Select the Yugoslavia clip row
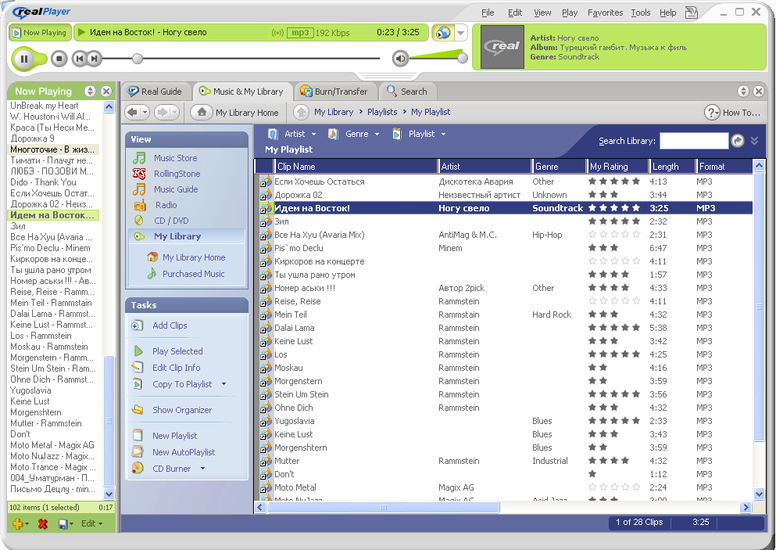 tap(504, 421)
